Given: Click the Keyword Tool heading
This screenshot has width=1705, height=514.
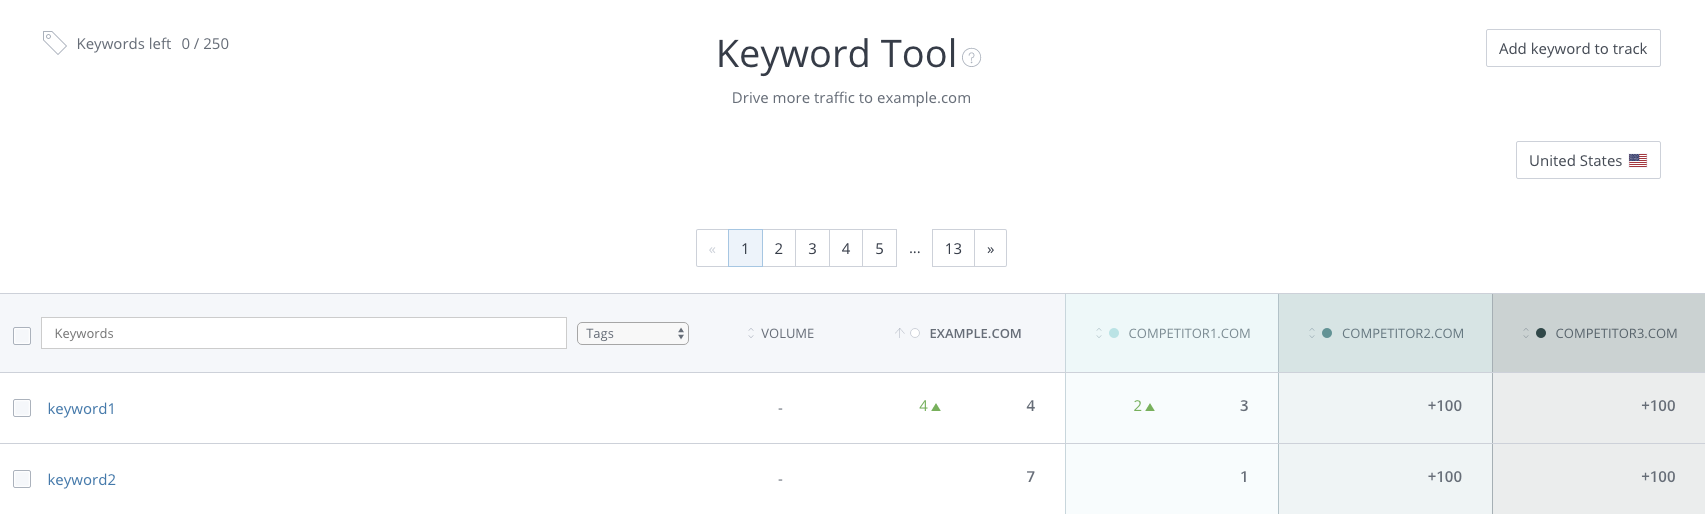Looking at the screenshot, I should coord(837,54).
